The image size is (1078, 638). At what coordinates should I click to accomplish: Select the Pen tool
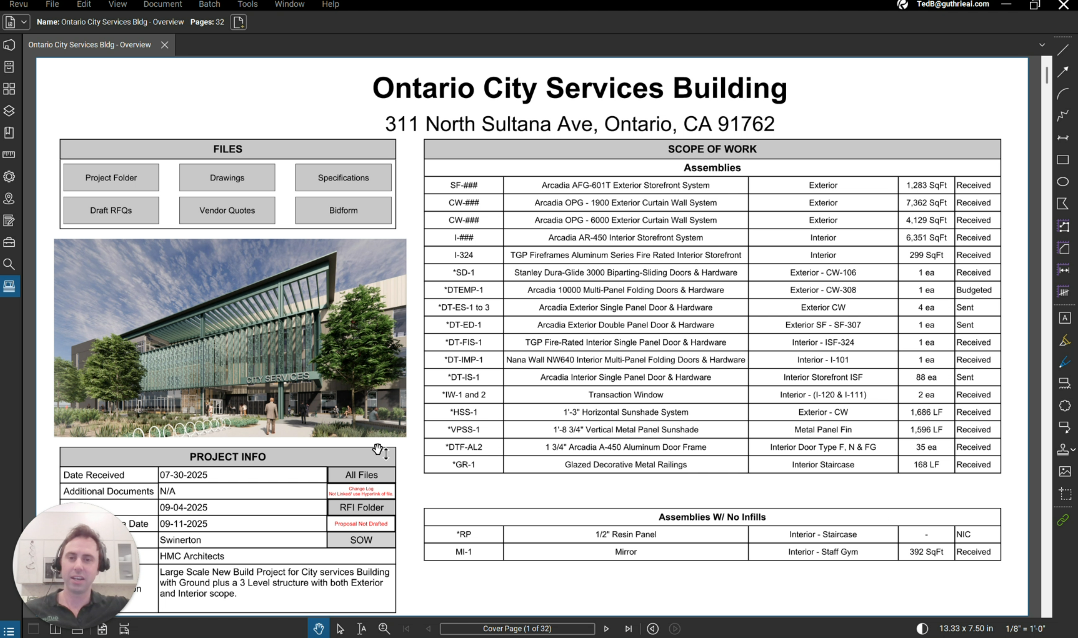tap(1064, 362)
